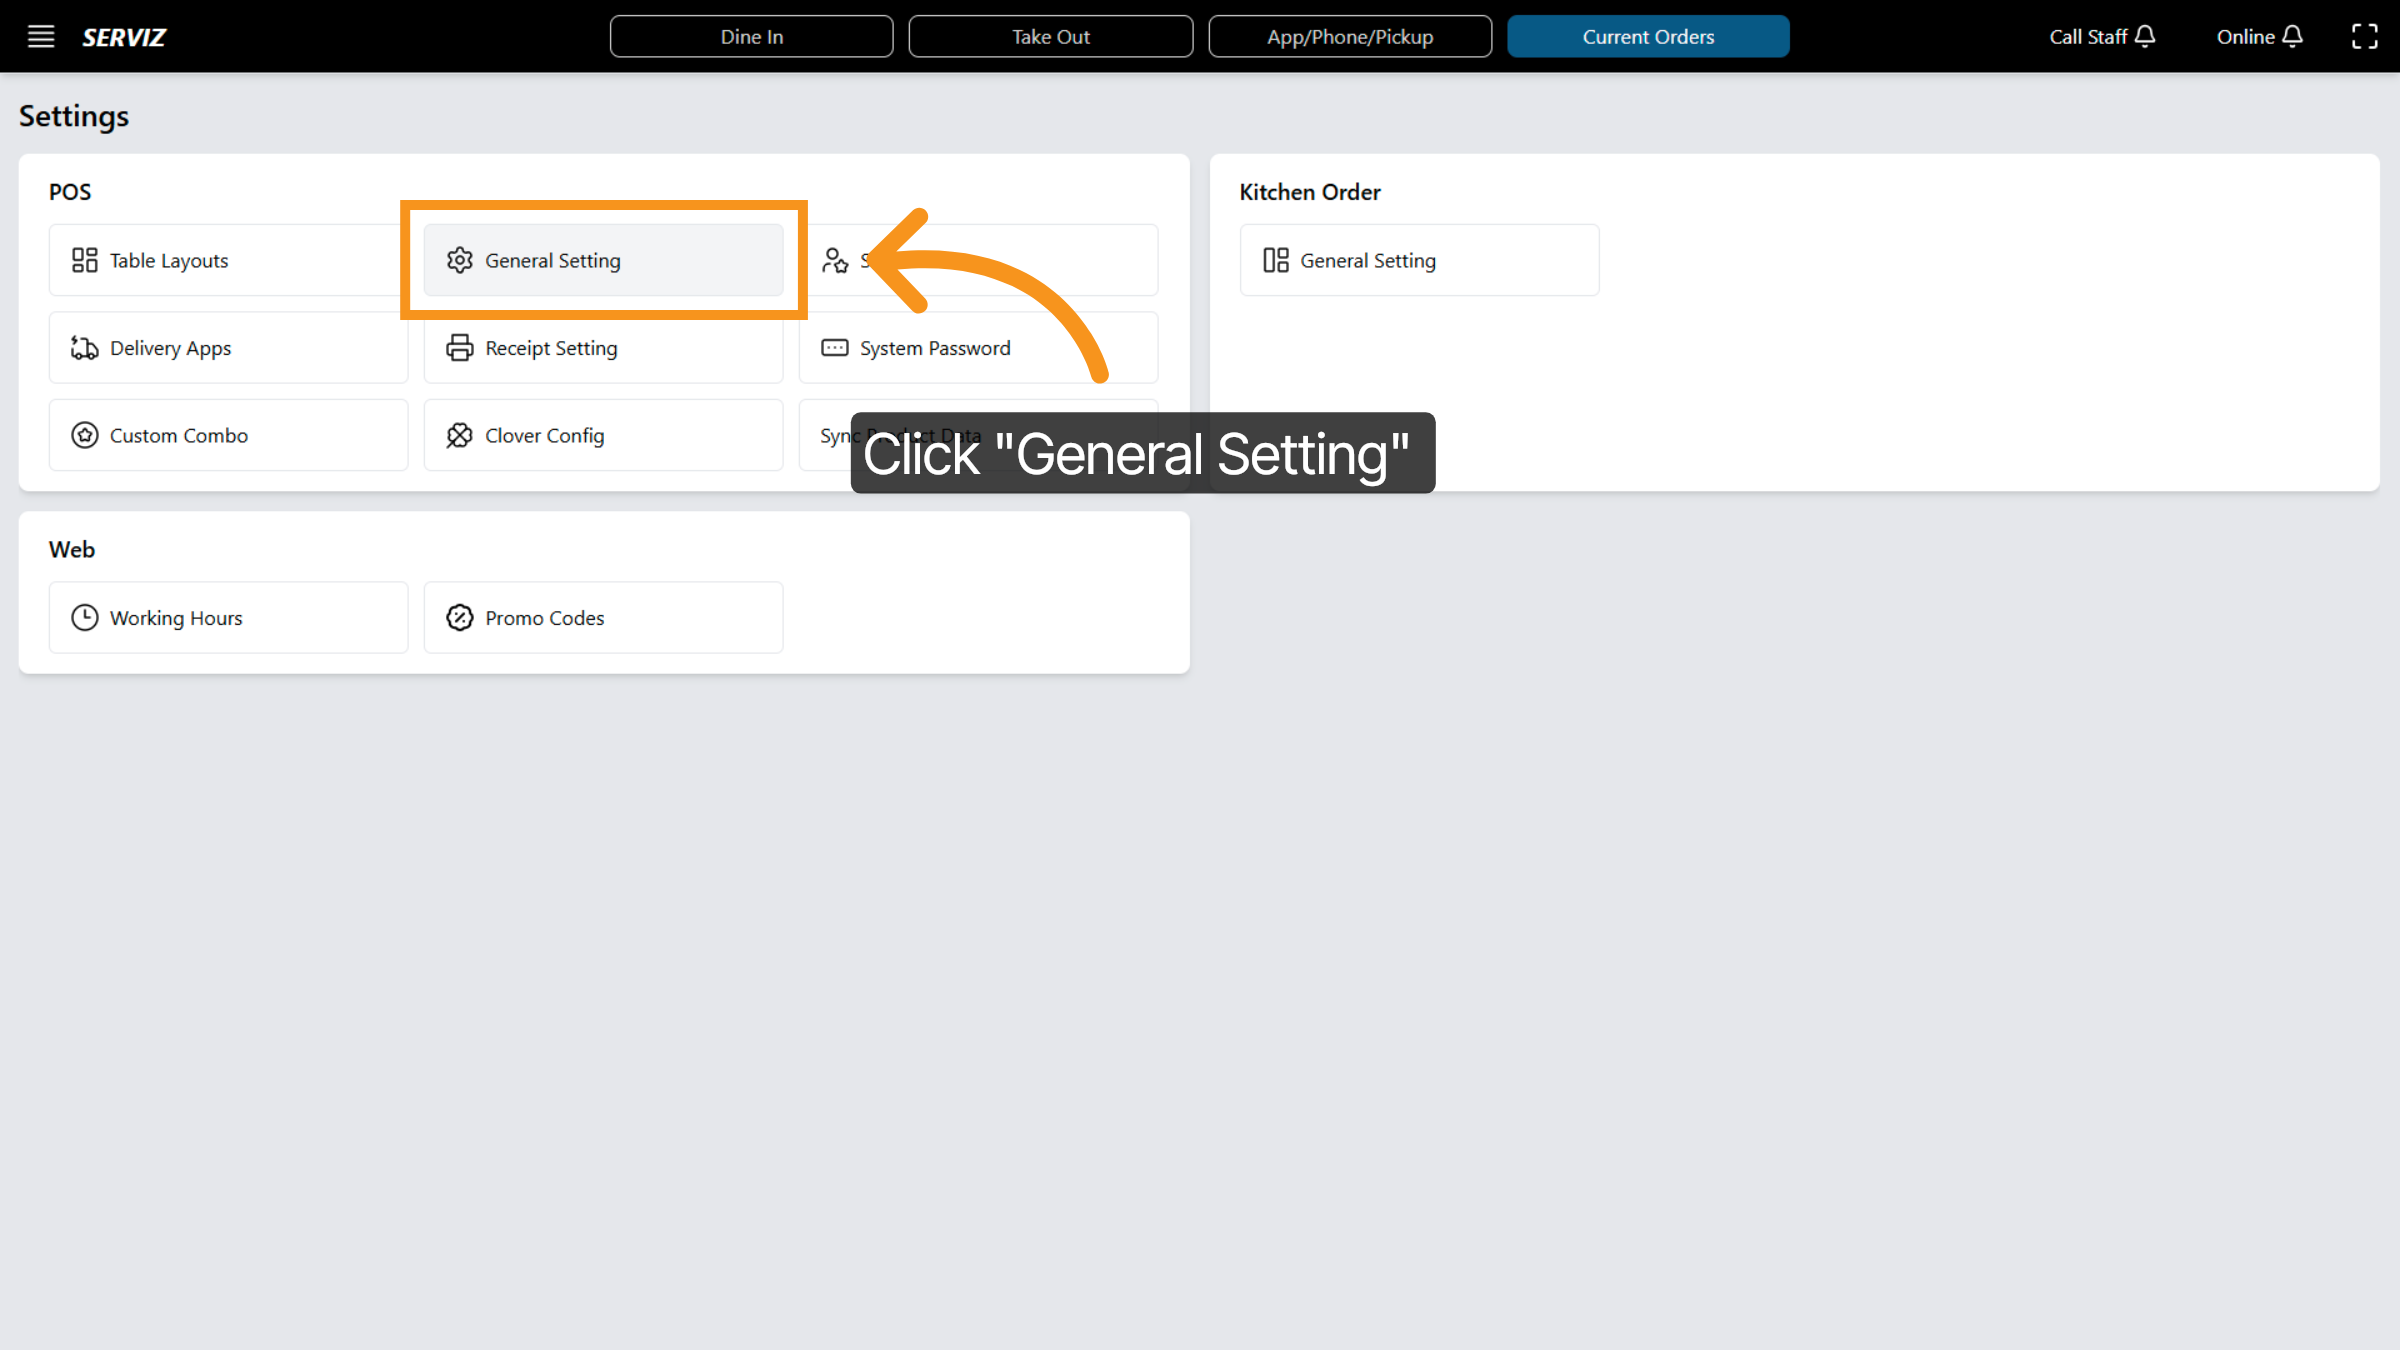Image resolution: width=2400 pixels, height=1350 pixels.
Task: Click the Kitchen Order layout icon
Action: [x=1275, y=260]
